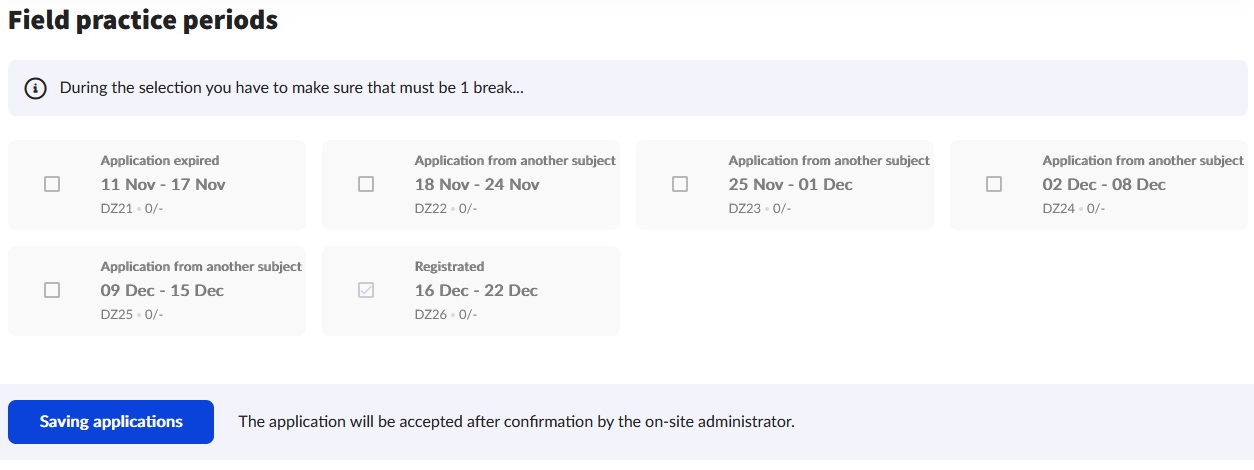This screenshot has width=1254, height=470.
Task: Click the DZ23 period code
Action: [744, 208]
